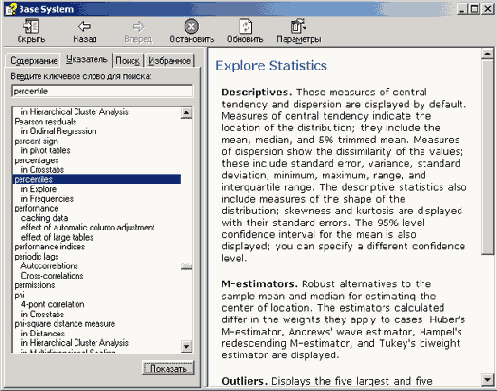The height and width of the screenshot is (391, 497).
Task: Switch to the Содержание tab
Action: pos(34,61)
